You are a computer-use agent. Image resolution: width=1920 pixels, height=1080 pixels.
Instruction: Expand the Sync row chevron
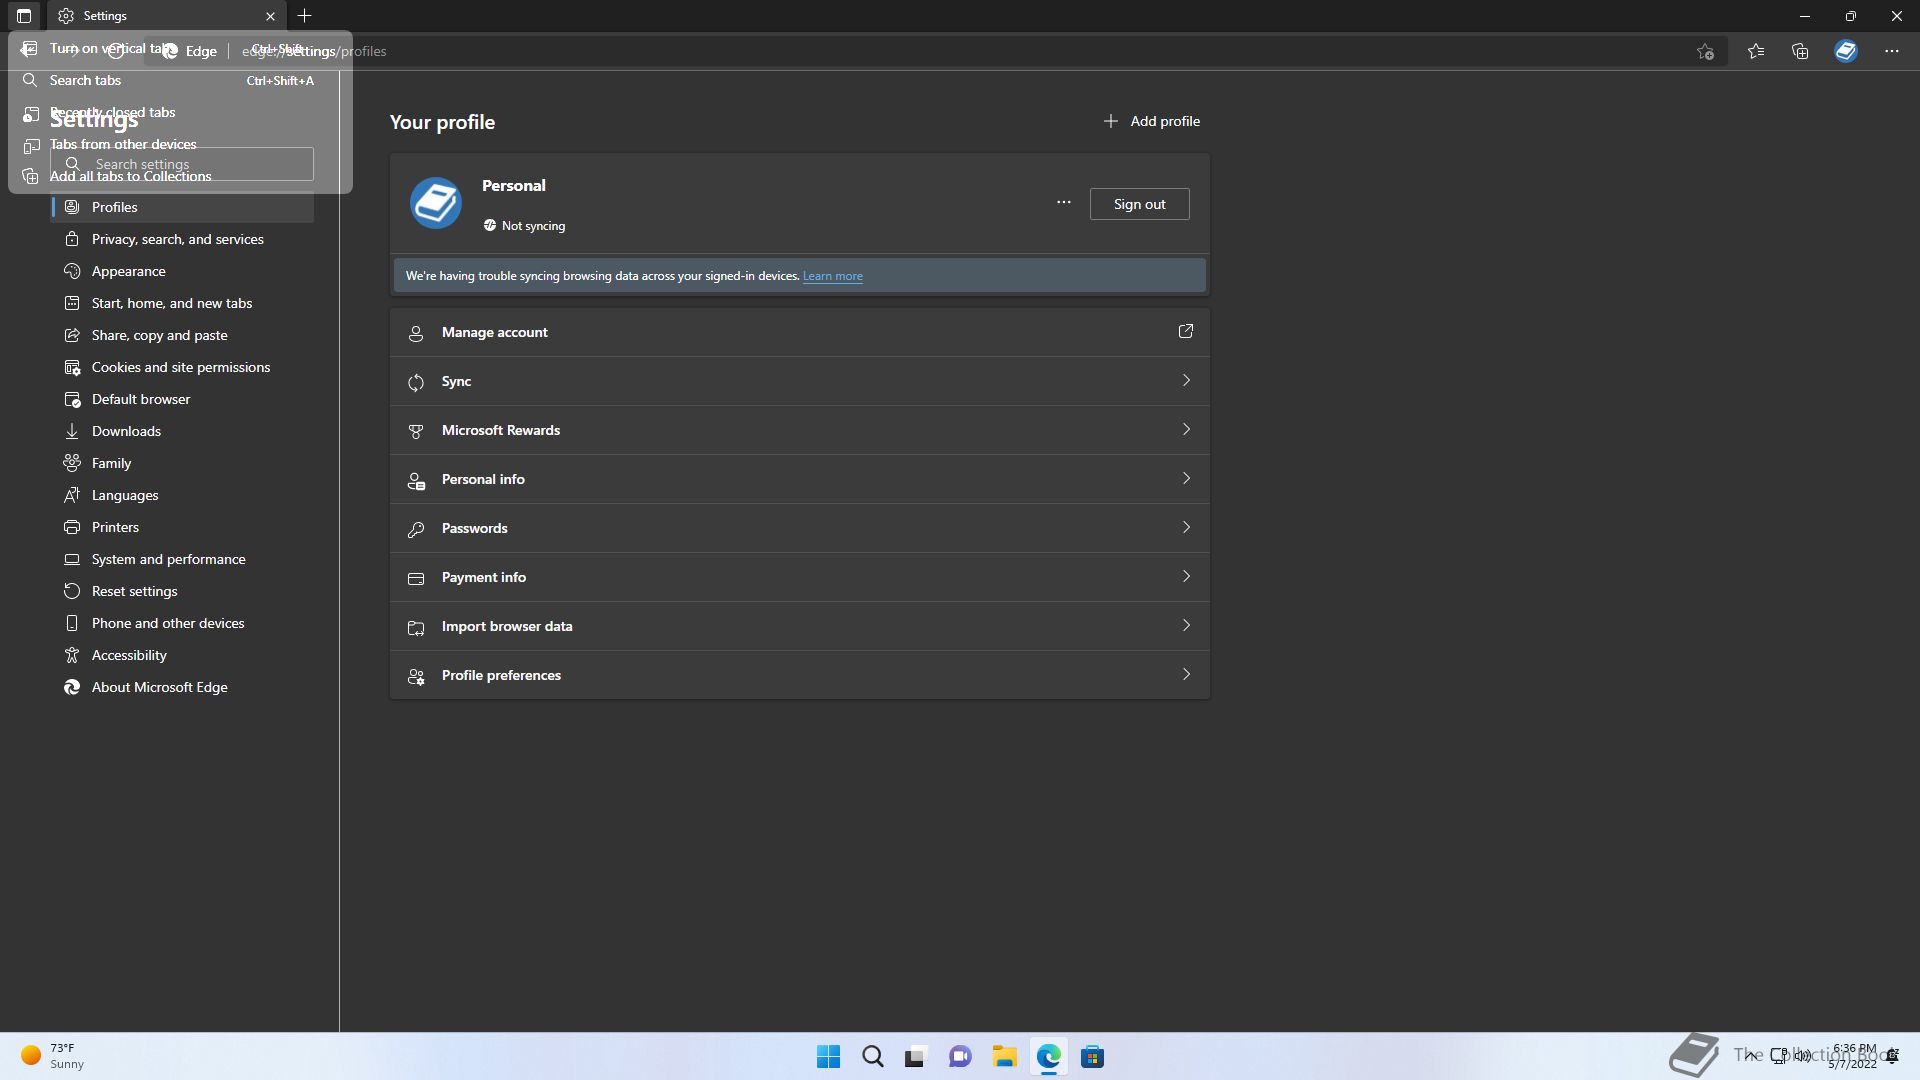tap(1186, 380)
